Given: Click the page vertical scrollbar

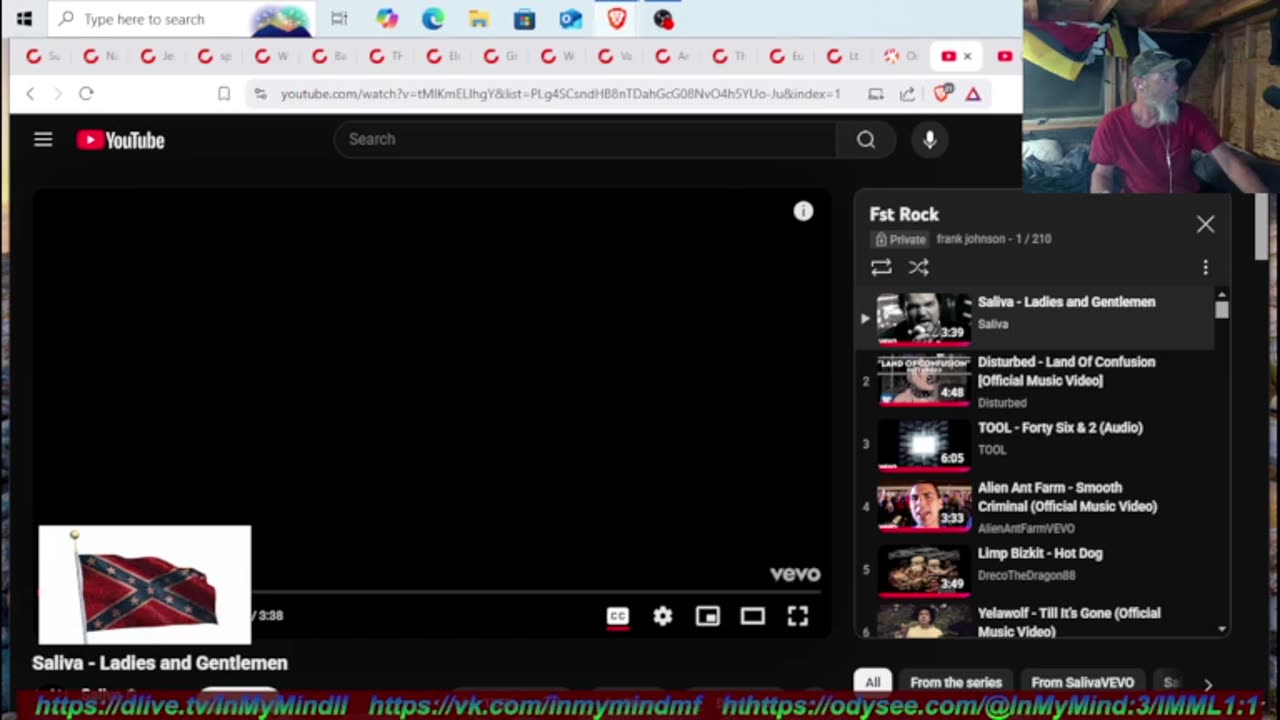Looking at the screenshot, I should pyautogui.click(x=1262, y=228).
